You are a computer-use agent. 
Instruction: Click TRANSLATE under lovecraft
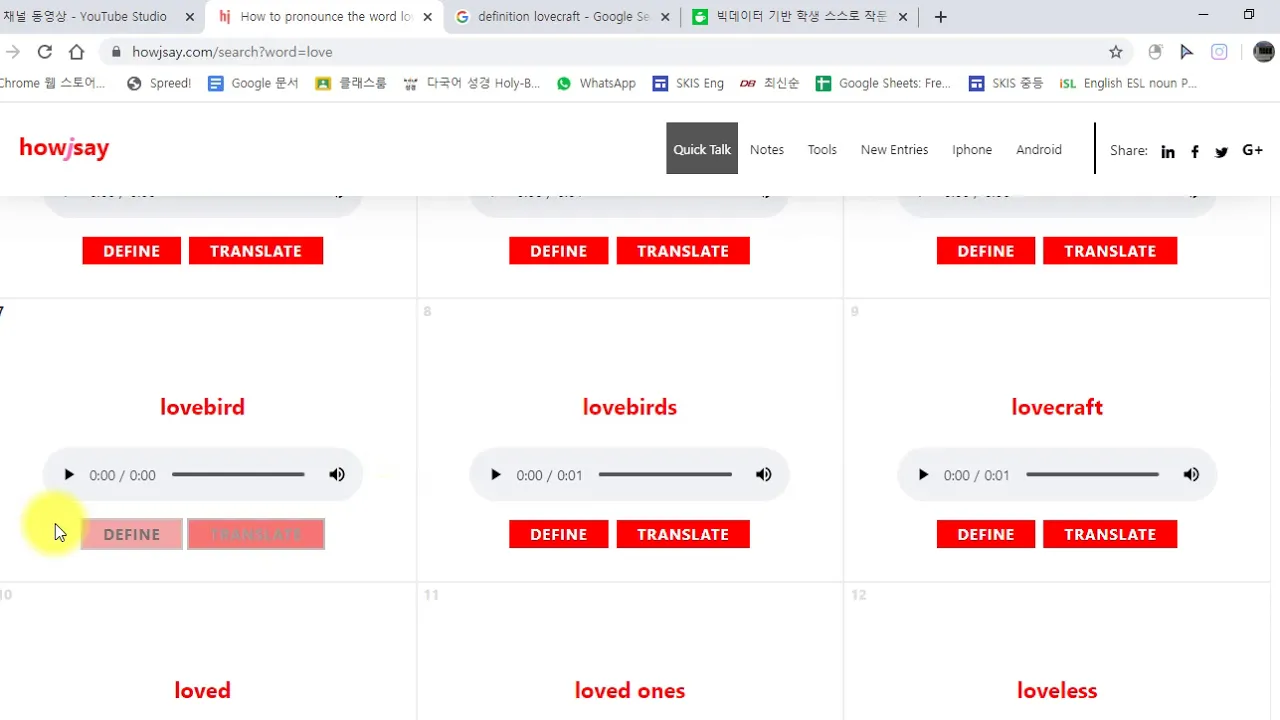tap(1110, 534)
